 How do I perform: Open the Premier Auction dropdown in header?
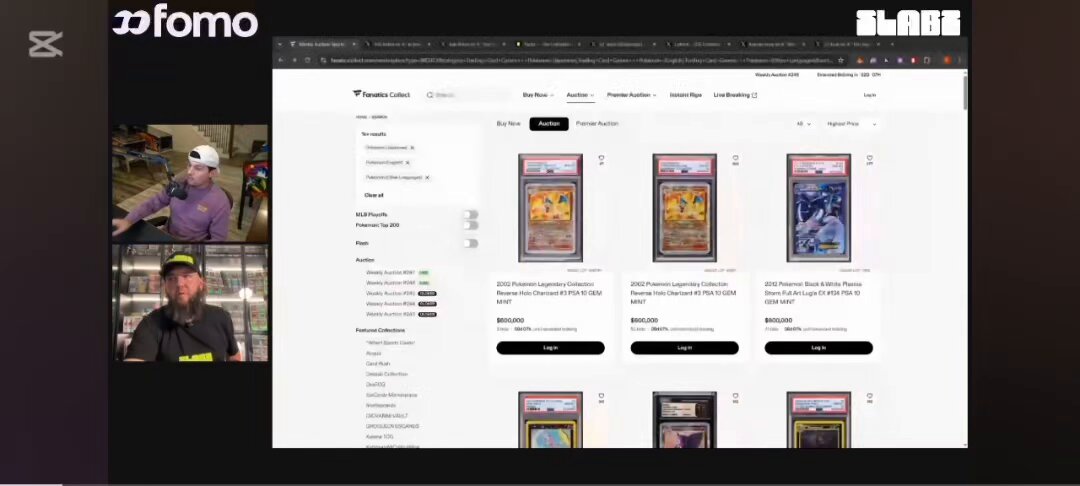tap(632, 95)
